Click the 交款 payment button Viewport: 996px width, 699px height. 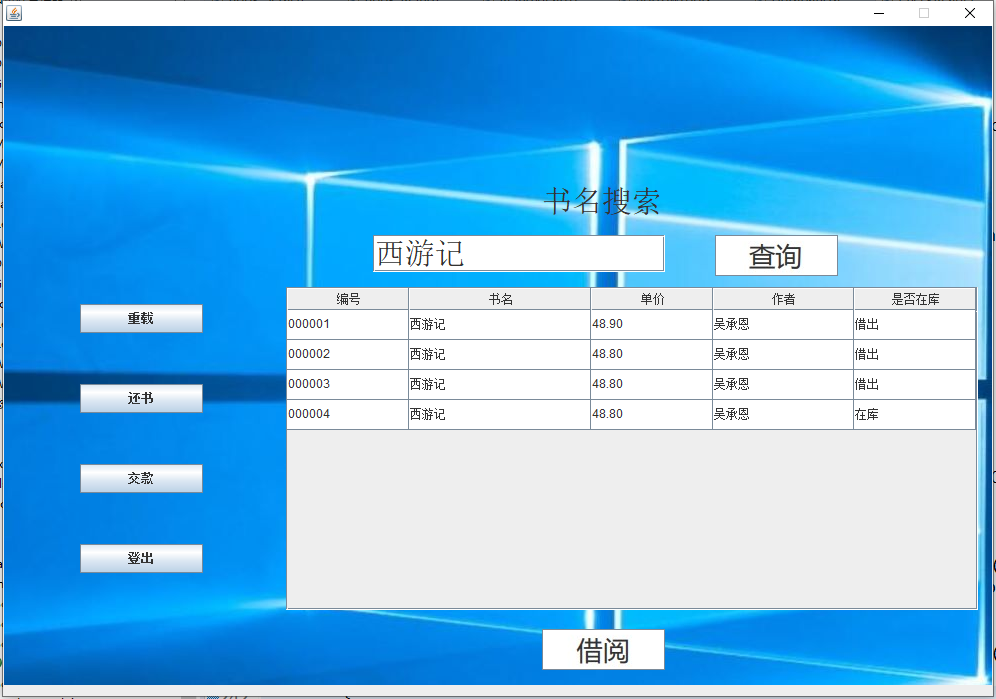141,478
